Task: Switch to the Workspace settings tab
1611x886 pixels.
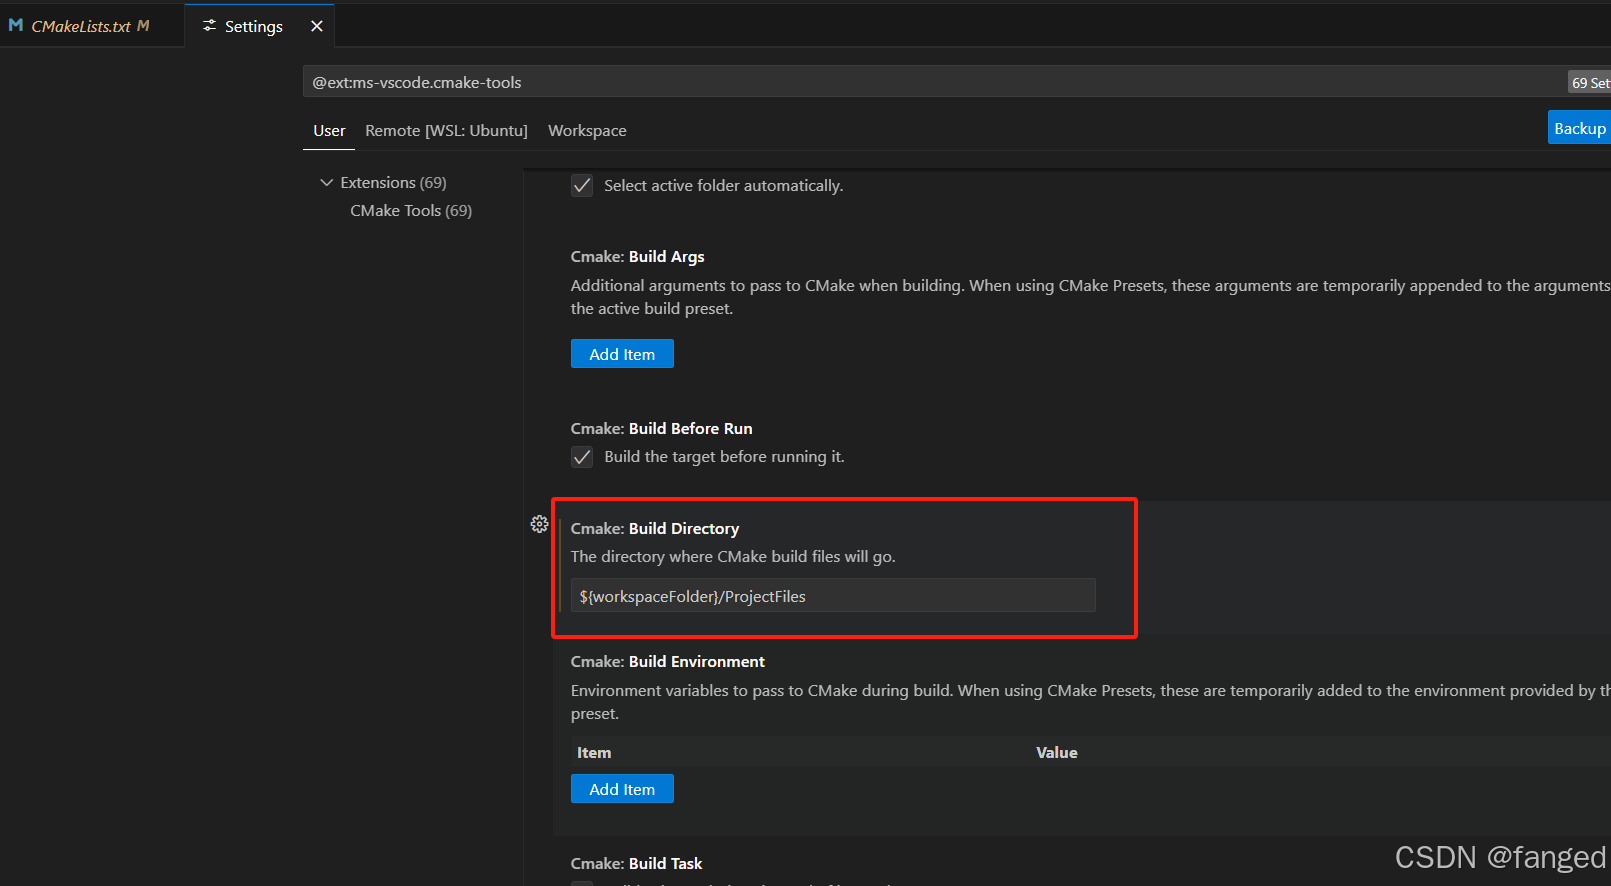Action: tap(587, 131)
